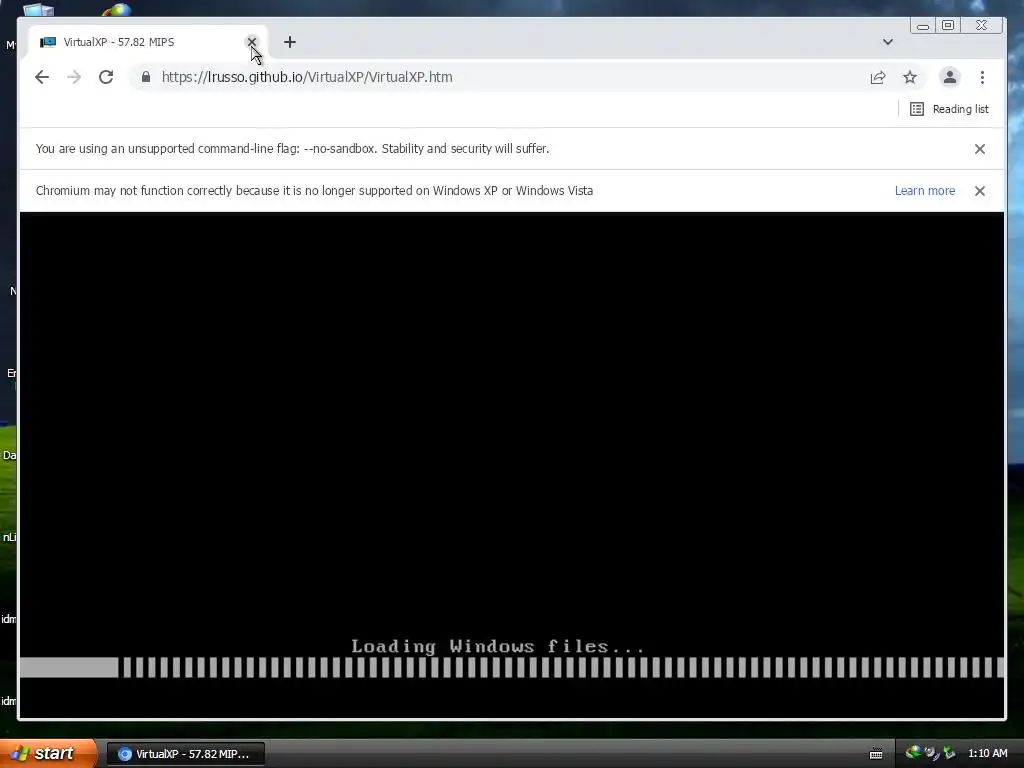Open the Windows start menu
The height and width of the screenshot is (768, 1024).
[x=48, y=753]
